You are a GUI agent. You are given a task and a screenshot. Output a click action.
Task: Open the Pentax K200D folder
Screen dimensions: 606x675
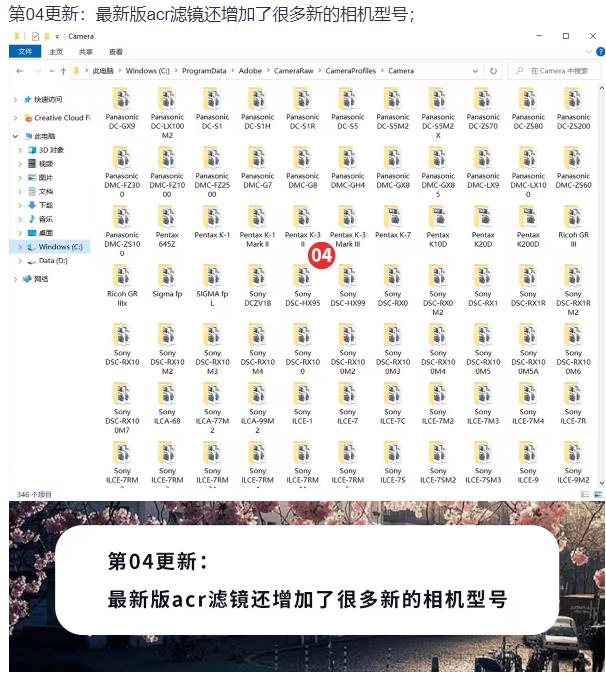coord(528,226)
